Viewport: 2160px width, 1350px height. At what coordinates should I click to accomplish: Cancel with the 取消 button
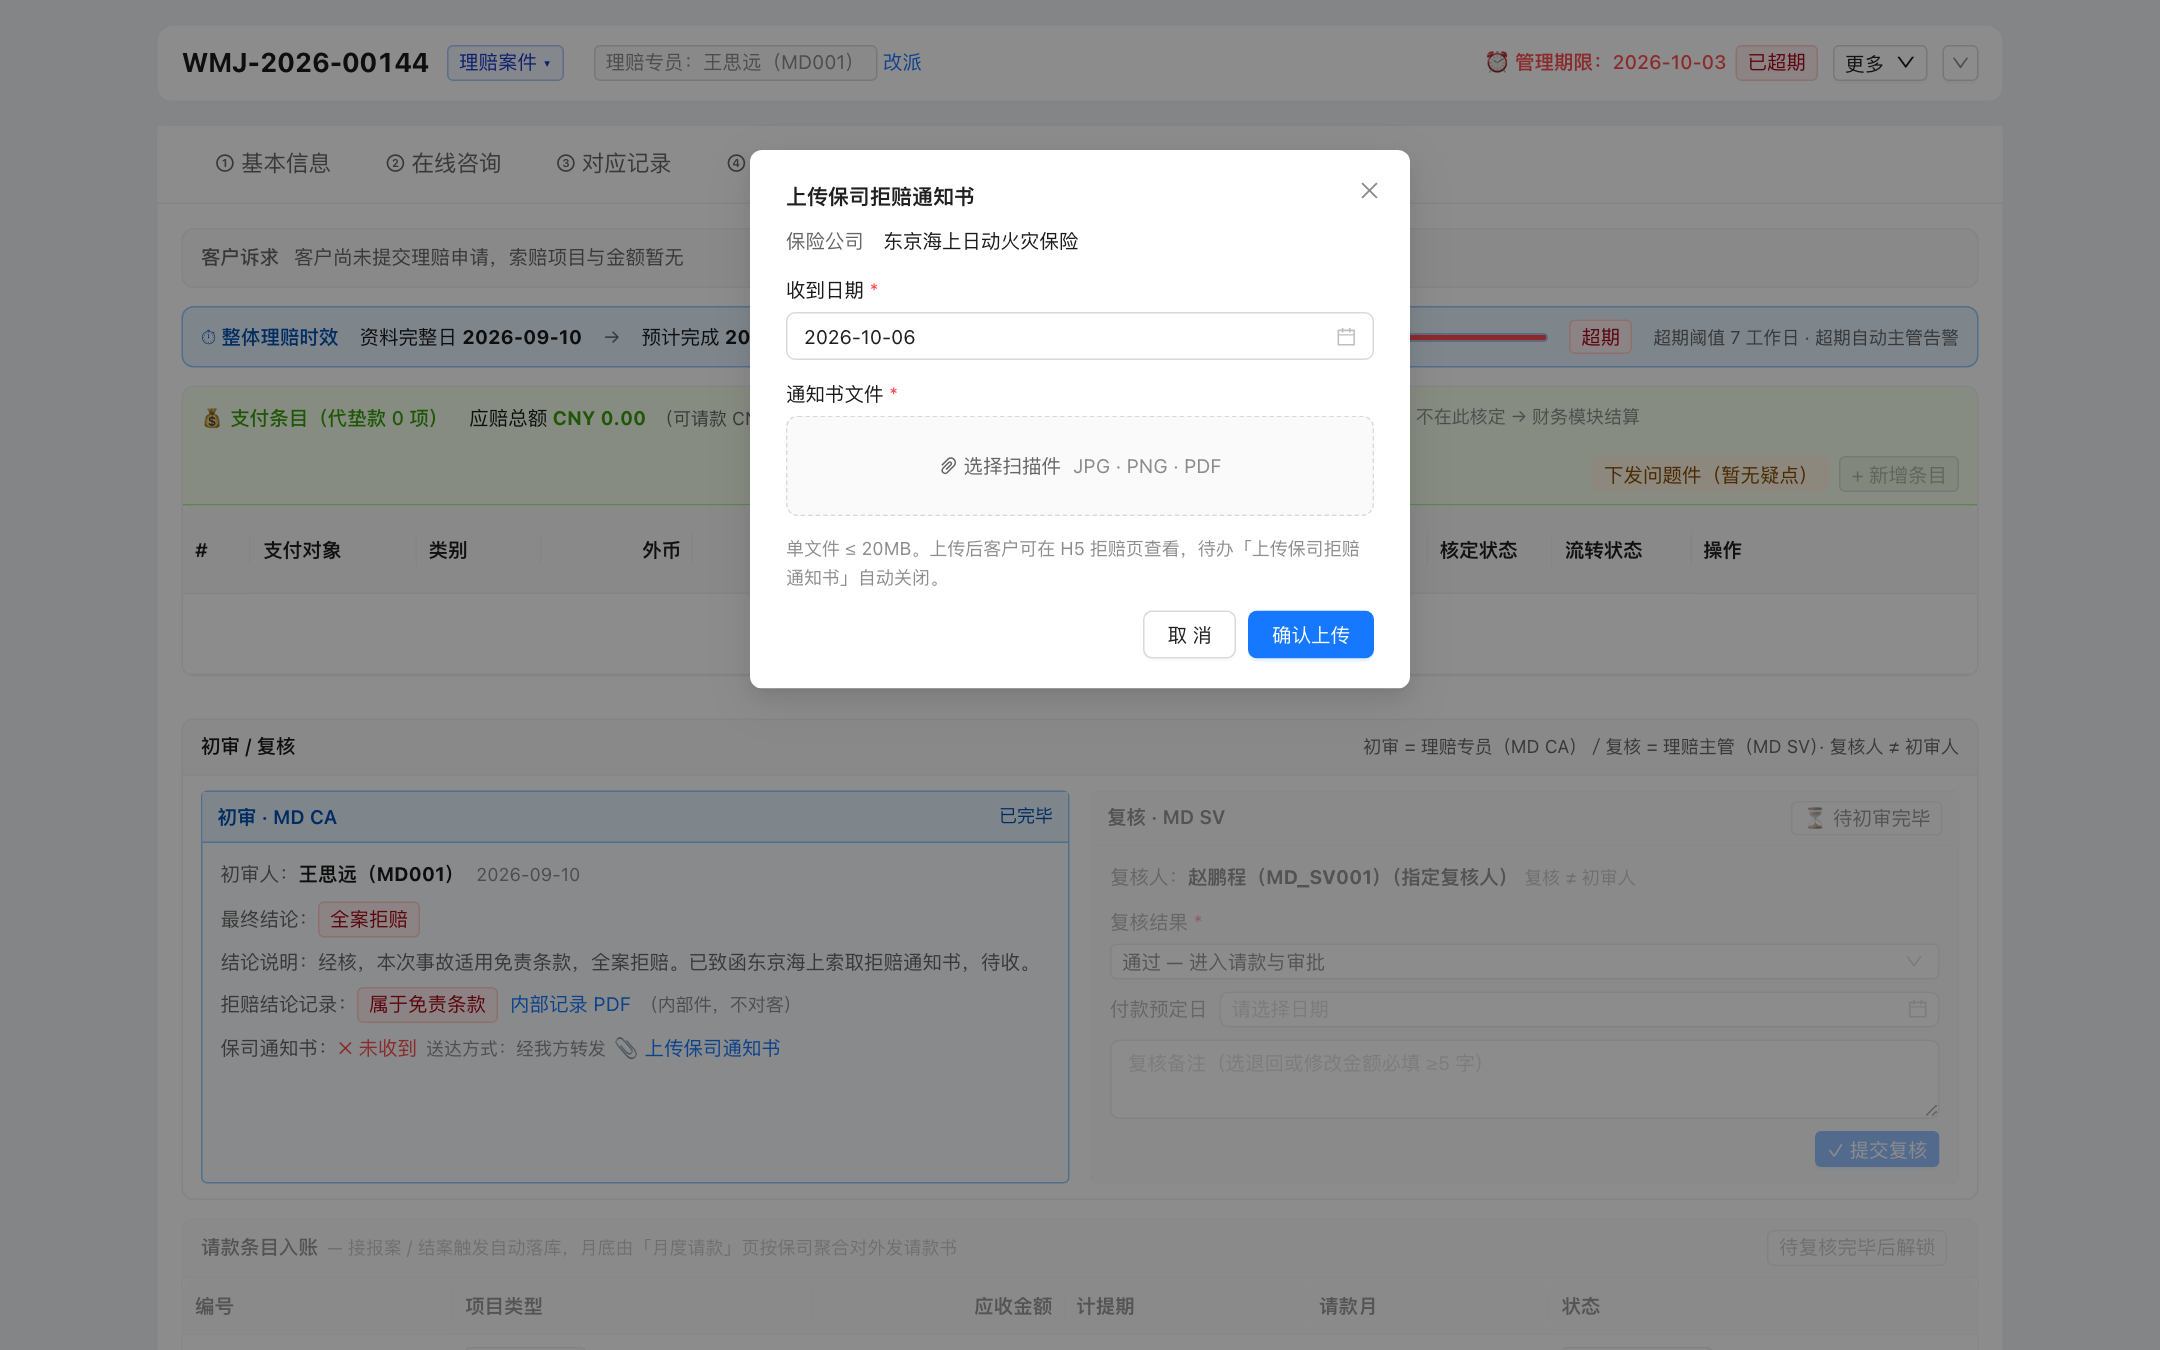[1189, 635]
